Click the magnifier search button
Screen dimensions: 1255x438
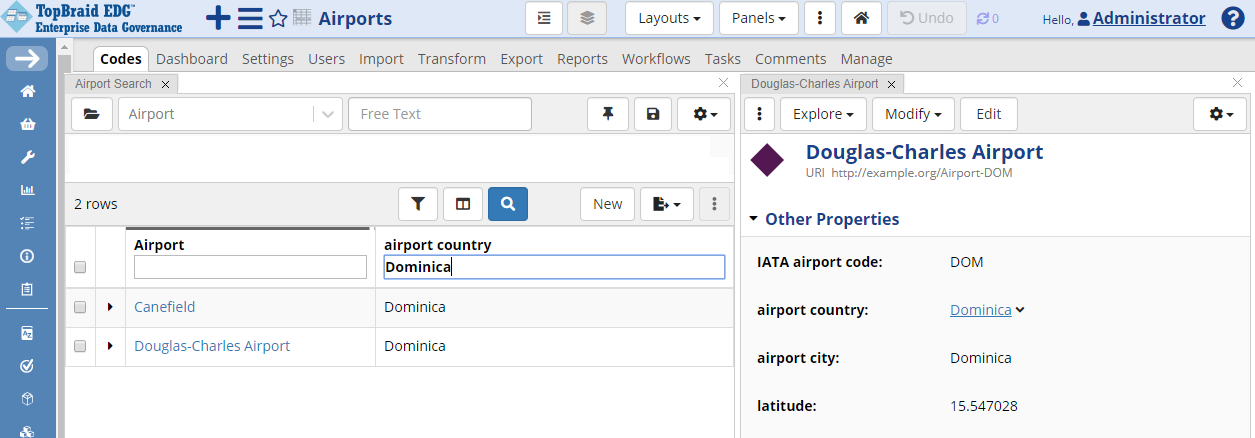point(508,204)
